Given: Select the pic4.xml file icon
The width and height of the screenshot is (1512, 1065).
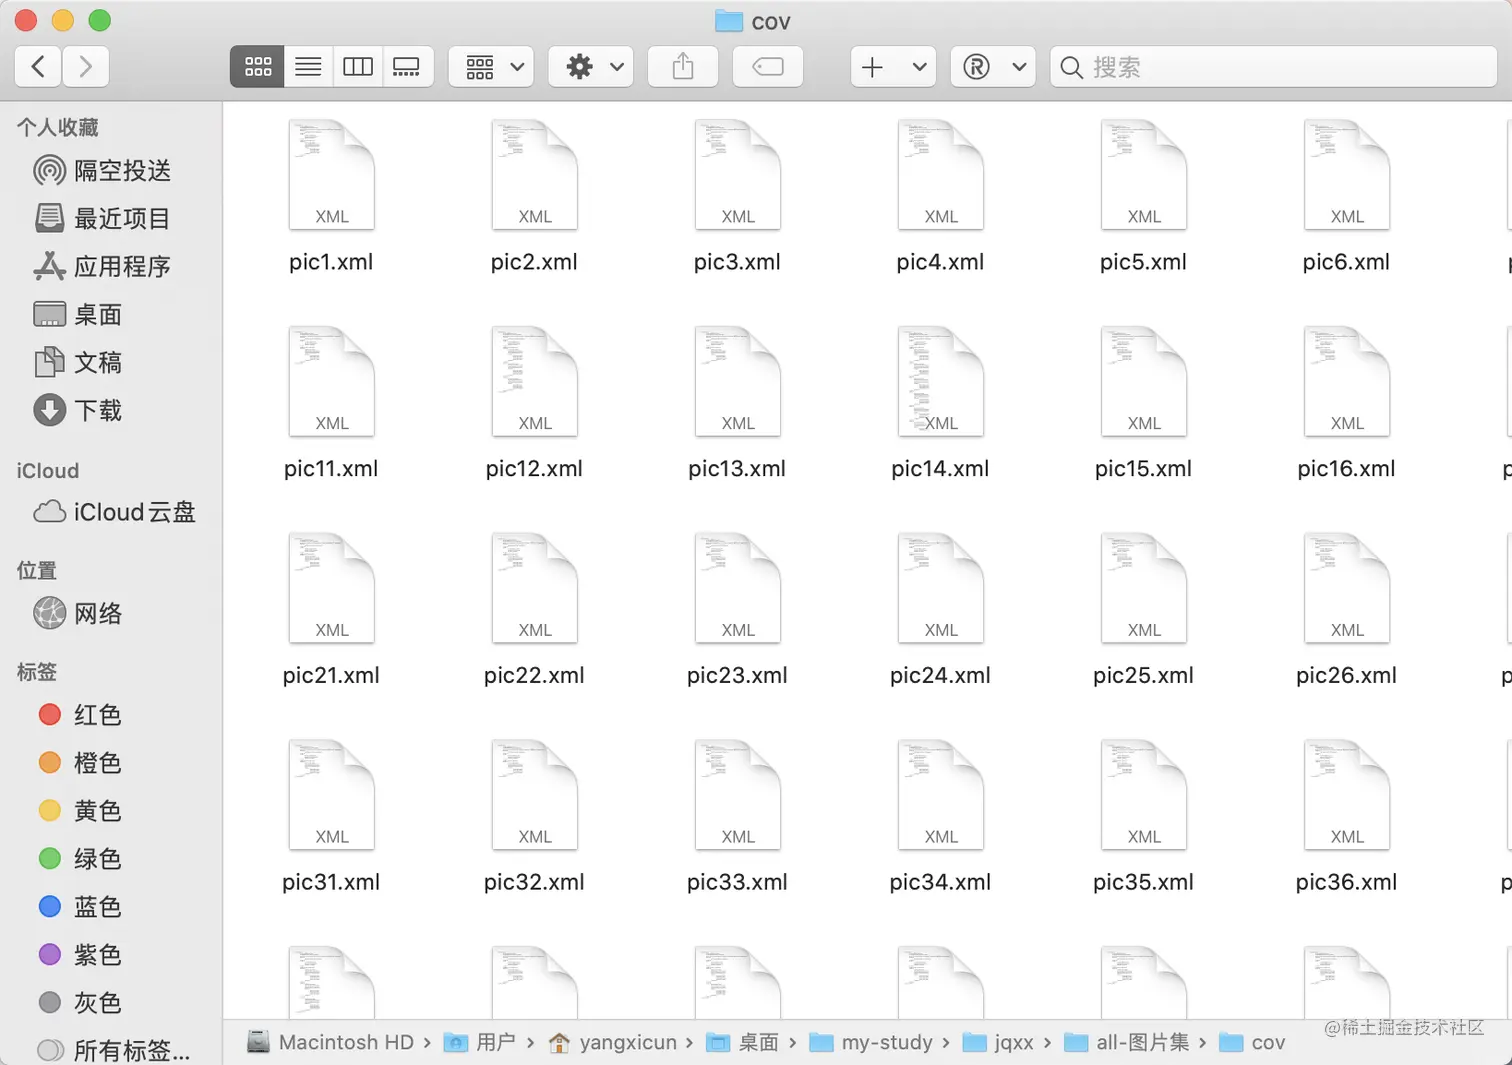Looking at the screenshot, I should (x=941, y=175).
